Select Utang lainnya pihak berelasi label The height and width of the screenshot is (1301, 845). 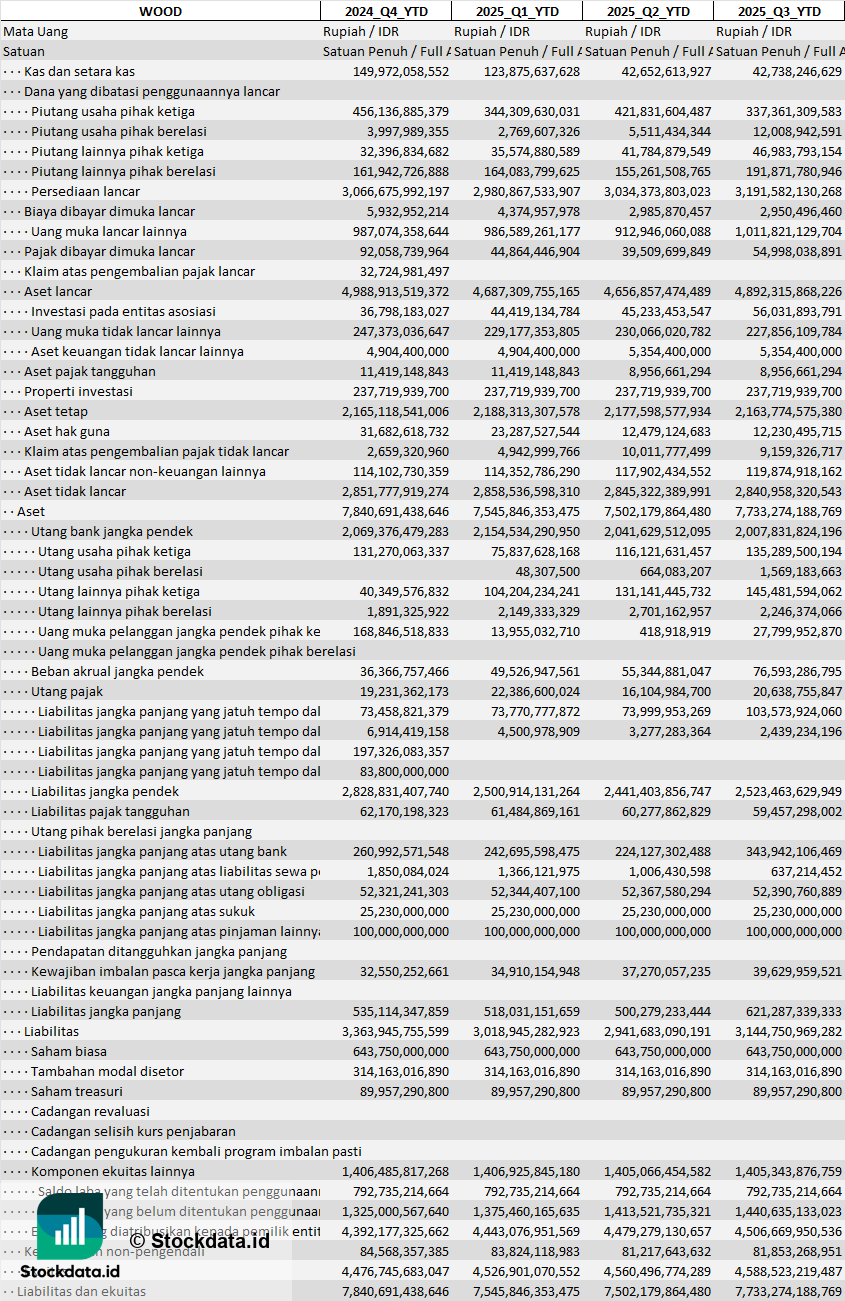125,611
